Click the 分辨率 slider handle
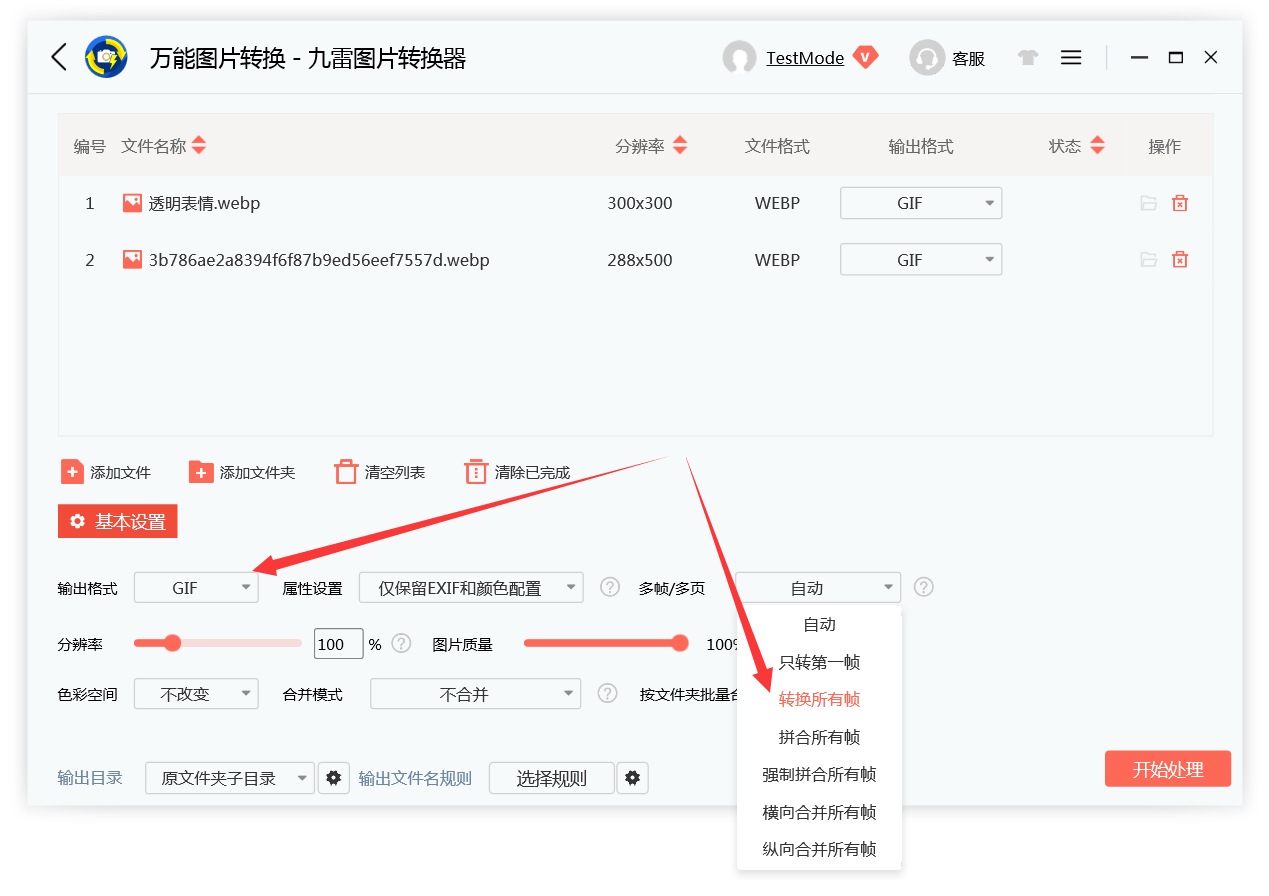Viewport: 1269px width, 896px height. 172,643
